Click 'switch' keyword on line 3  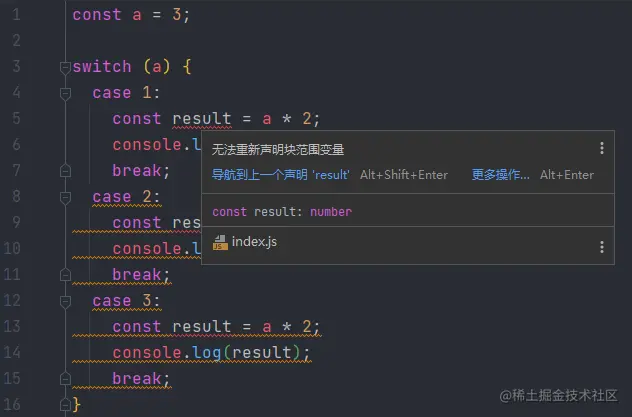pos(102,66)
